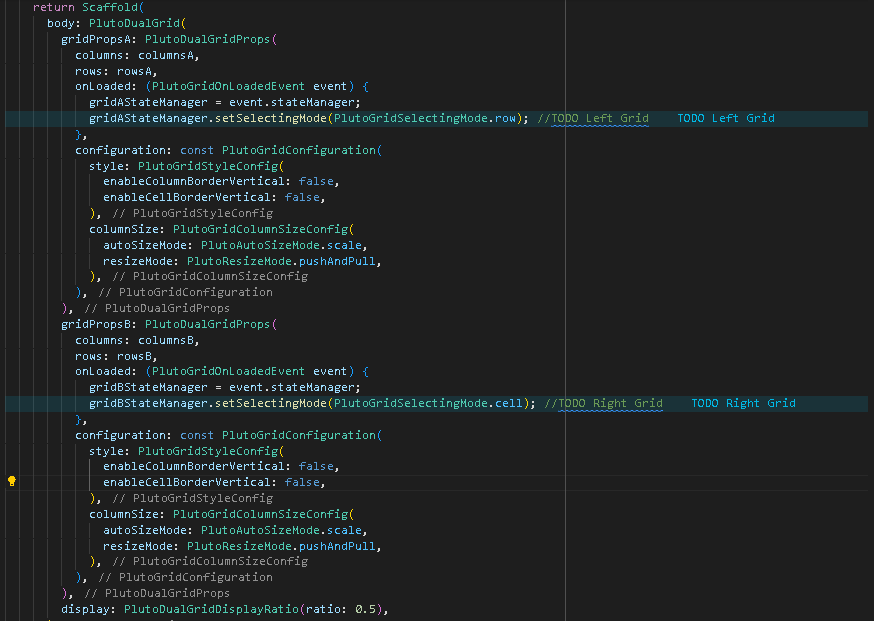Click the PlutoGridSelectingMode.row enum value
The width and height of the screenshot is (874, 621).
[430, 117]
